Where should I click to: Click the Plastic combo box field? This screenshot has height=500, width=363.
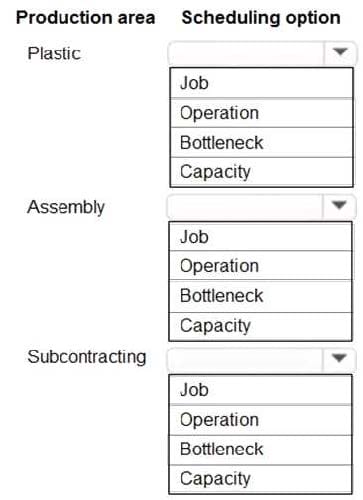pos(246,53)
